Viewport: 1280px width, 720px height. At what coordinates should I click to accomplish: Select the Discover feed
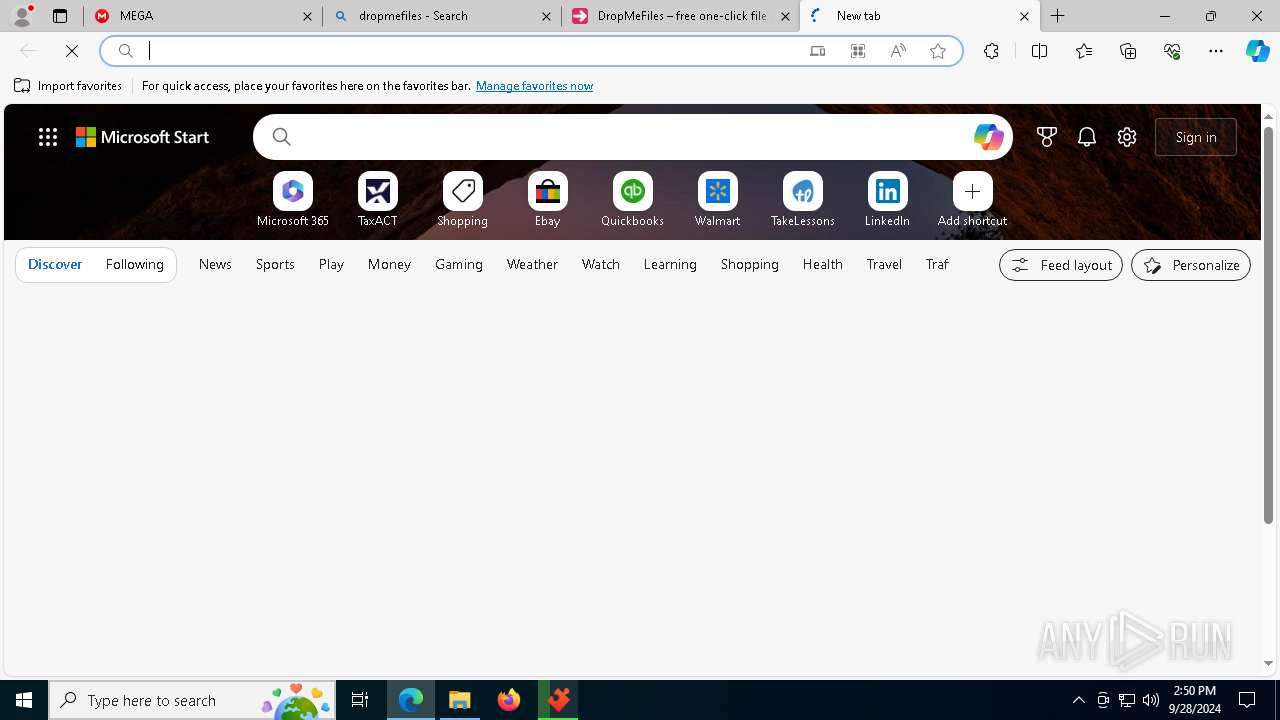click(55, 265)
